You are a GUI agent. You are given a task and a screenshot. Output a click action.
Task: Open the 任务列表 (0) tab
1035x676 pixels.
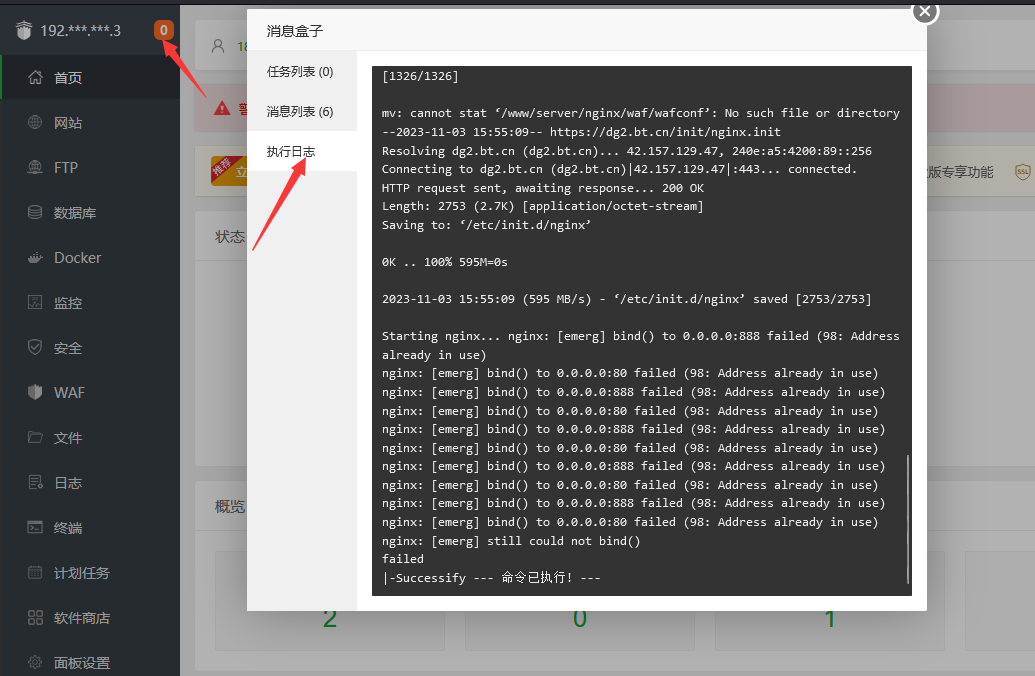302,71
